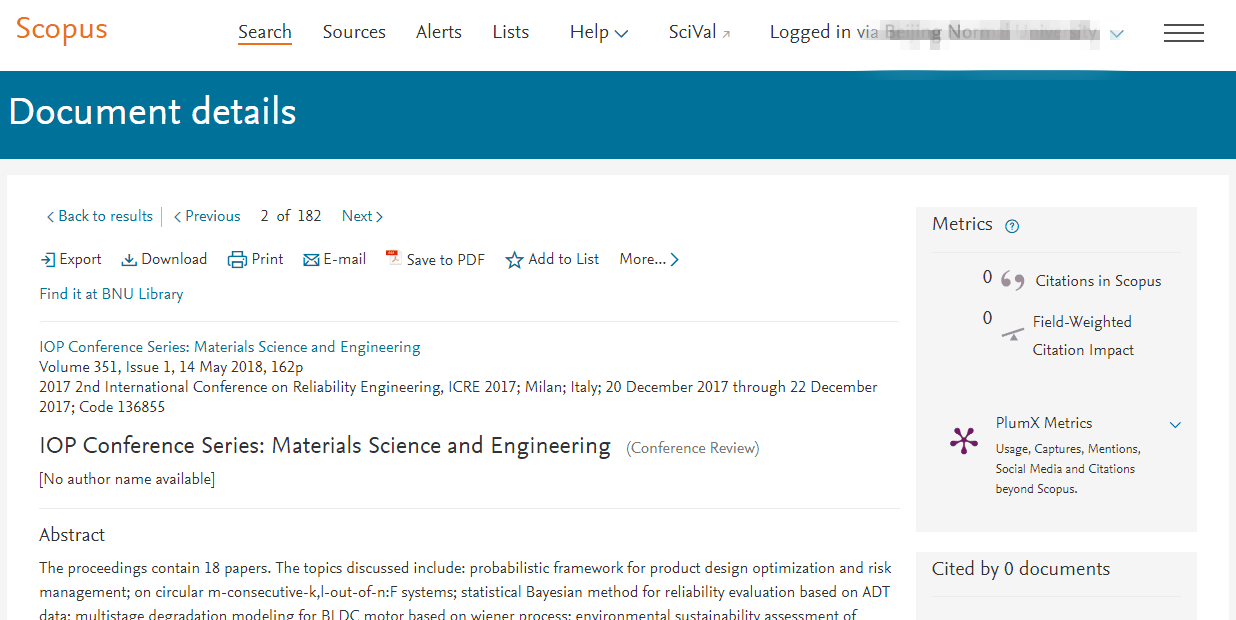Click the Add to List star icon
Image resolution: width=1236 pixels, height=620 pixels.
click(x=514, y=260)
